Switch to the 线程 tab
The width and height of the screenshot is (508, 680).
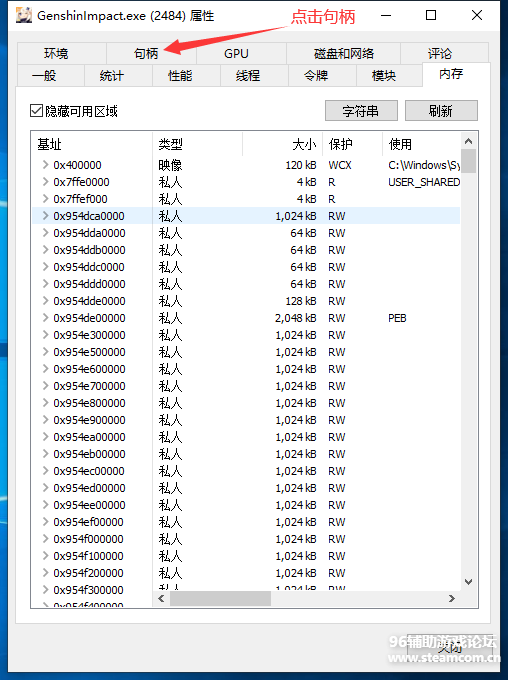(248, 75)
